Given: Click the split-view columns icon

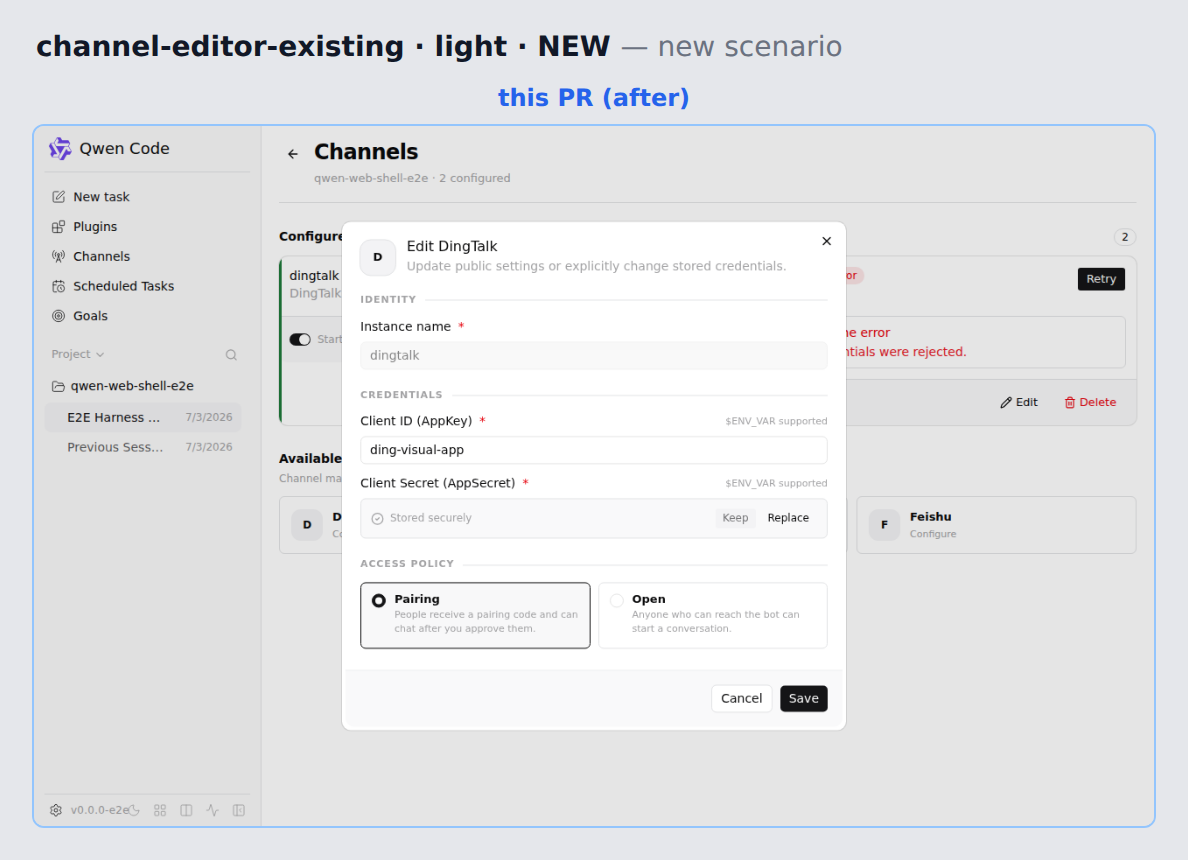Looking at the screenshot, I should (x=186, y=810).
